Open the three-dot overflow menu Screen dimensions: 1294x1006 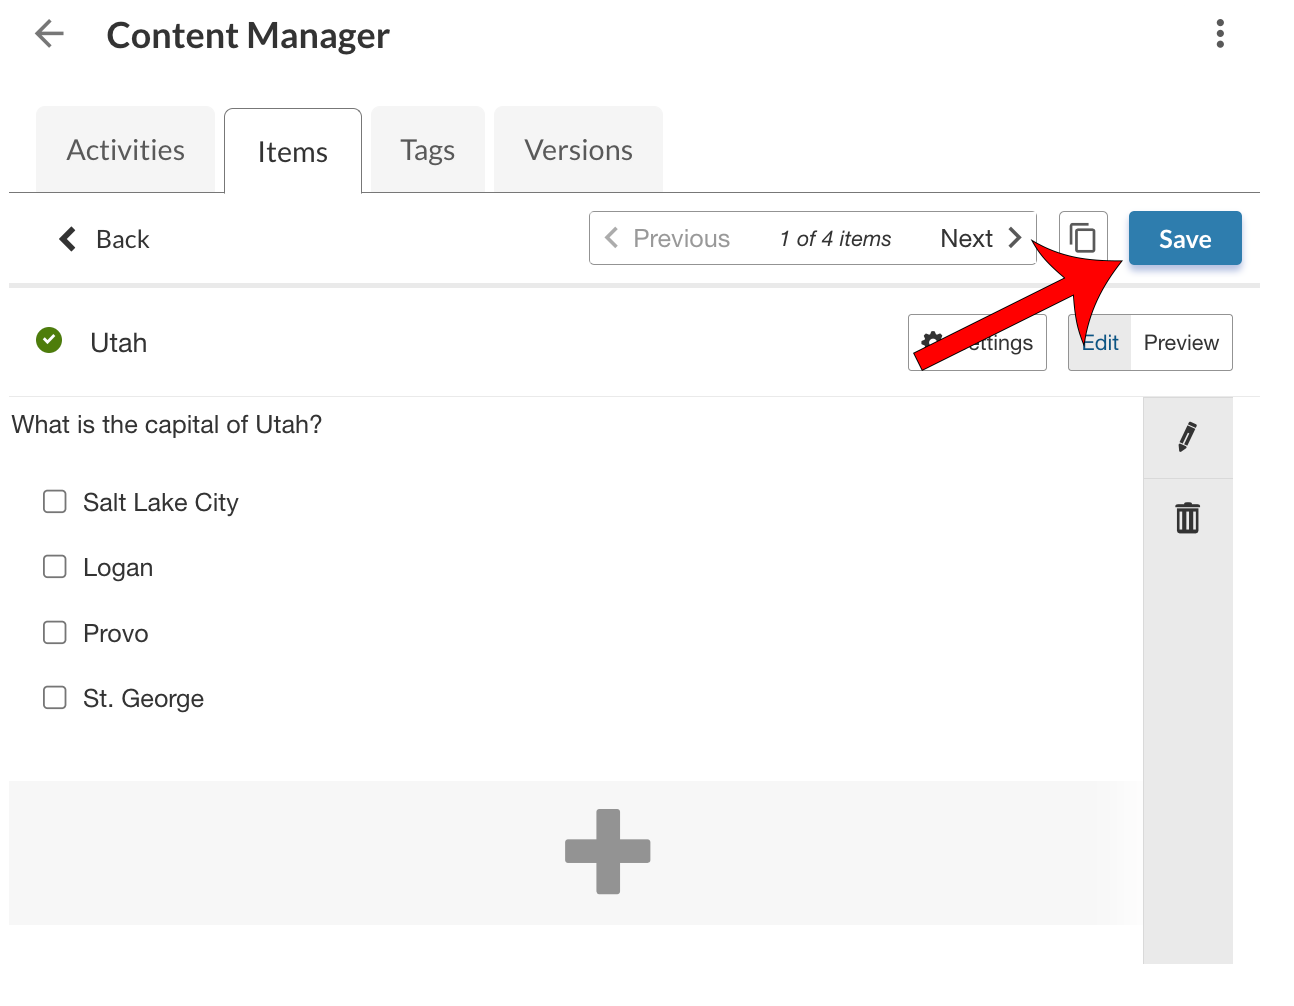tap(1219, 34)
